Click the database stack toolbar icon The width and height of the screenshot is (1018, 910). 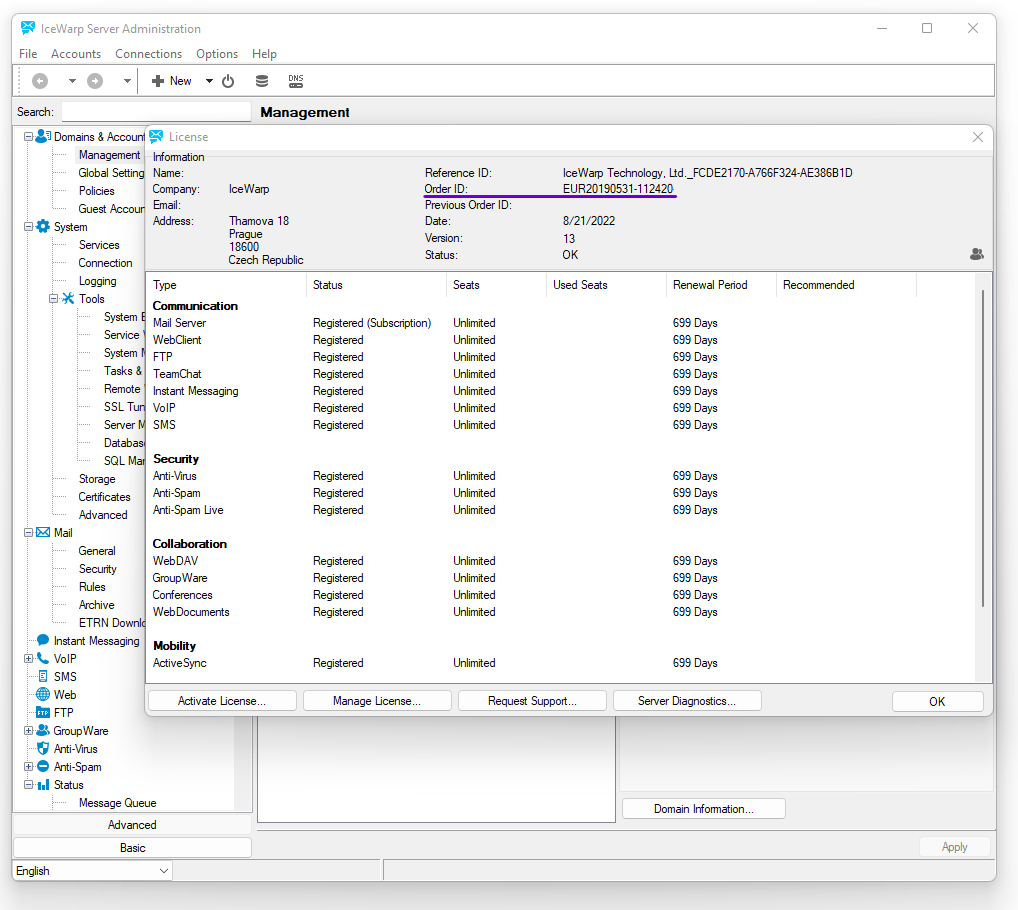pos(262,81)
